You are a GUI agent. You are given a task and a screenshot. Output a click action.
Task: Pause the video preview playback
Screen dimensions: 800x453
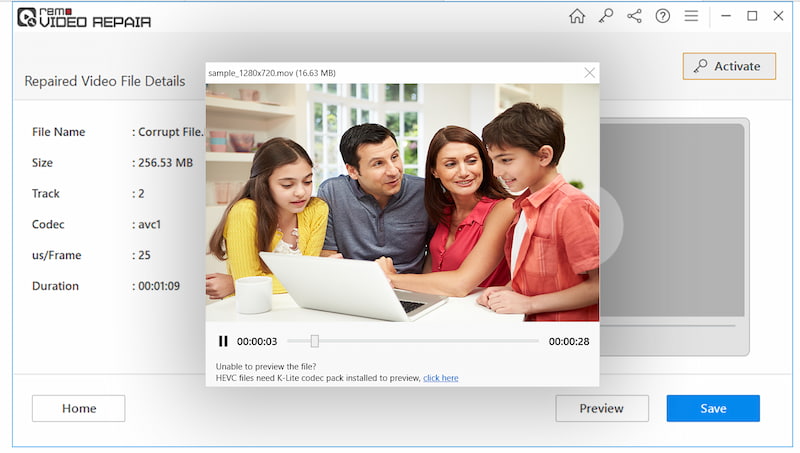pyautogui.click(x=223, y=341)
